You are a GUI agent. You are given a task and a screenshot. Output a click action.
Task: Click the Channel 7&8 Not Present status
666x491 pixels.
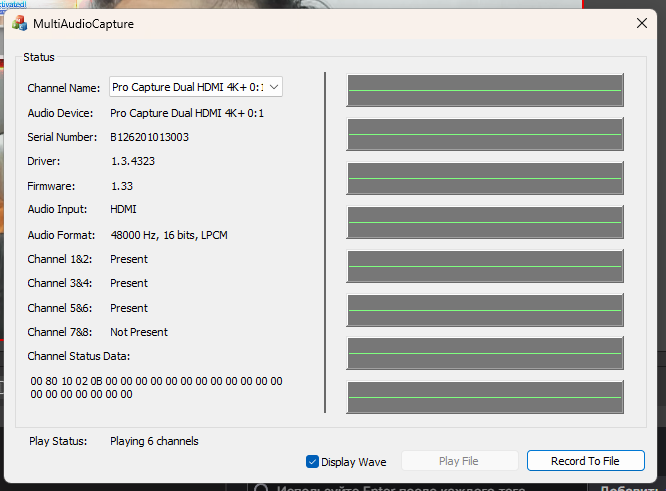coord(139,332)
